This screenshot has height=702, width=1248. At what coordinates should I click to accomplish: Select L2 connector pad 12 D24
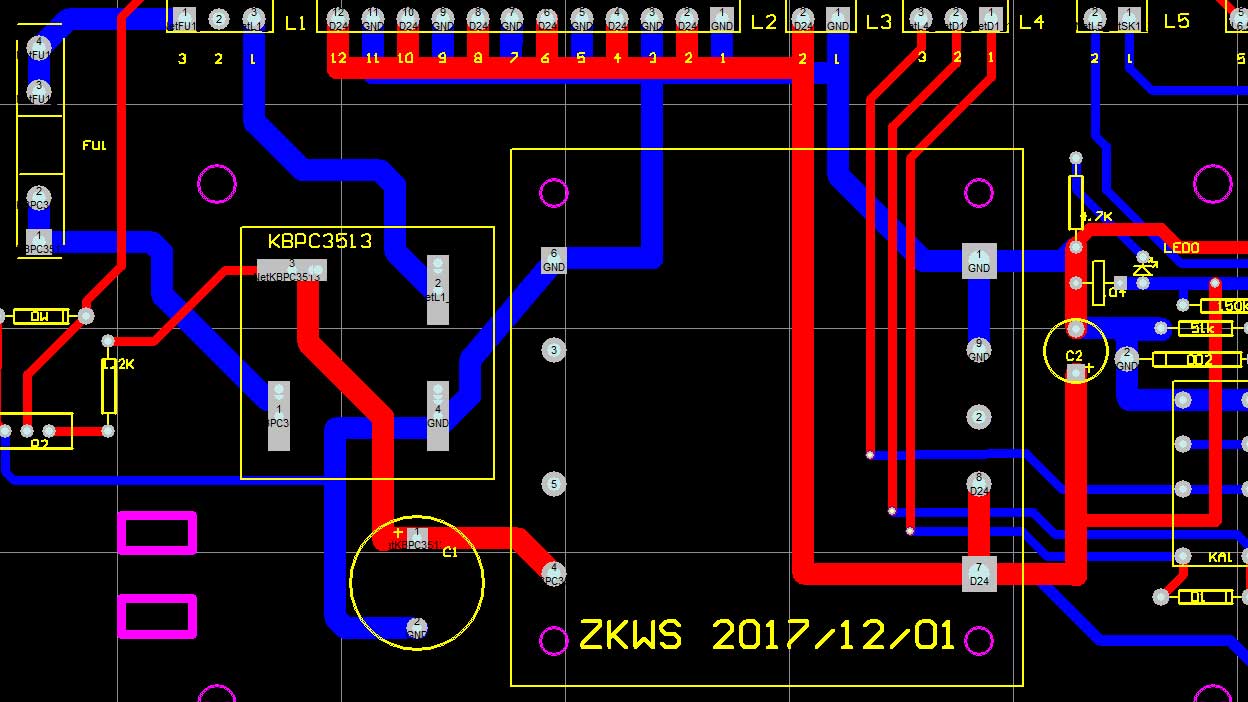(338, 19)
